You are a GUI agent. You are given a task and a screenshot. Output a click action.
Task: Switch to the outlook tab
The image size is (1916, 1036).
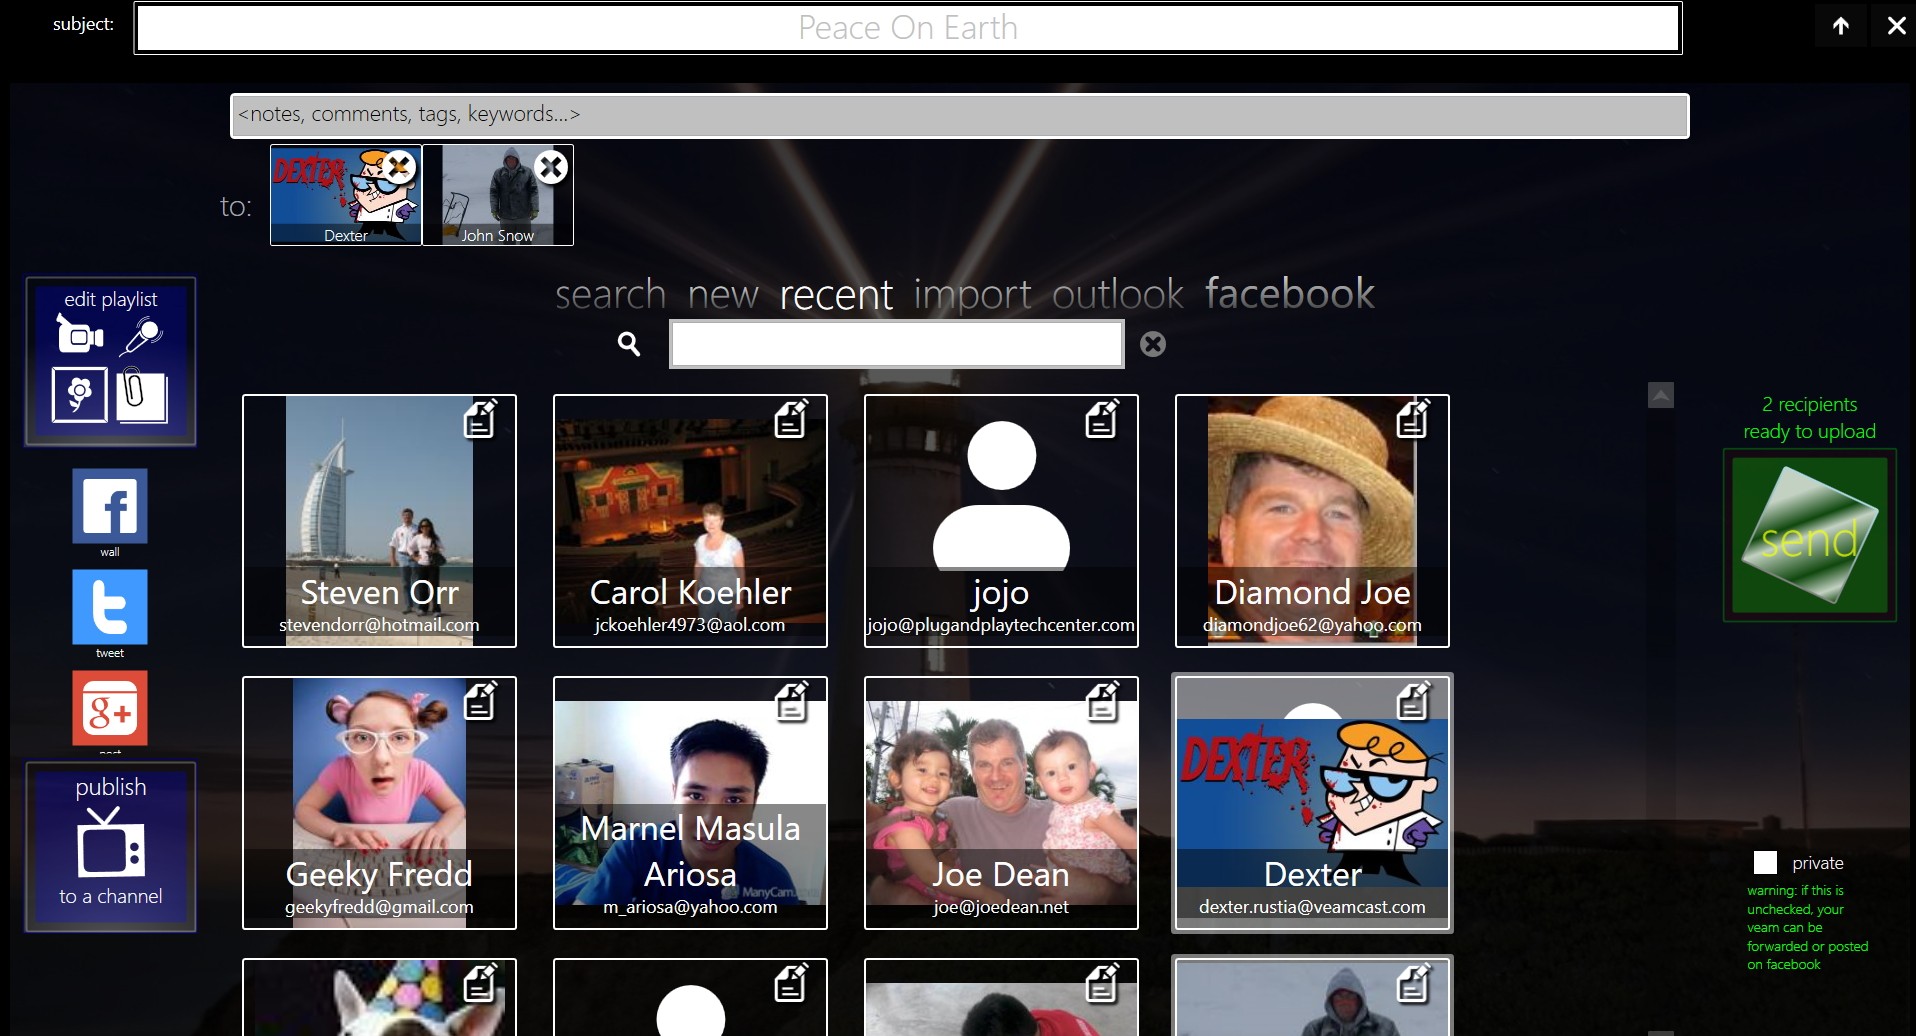[x=1118, y=294]
